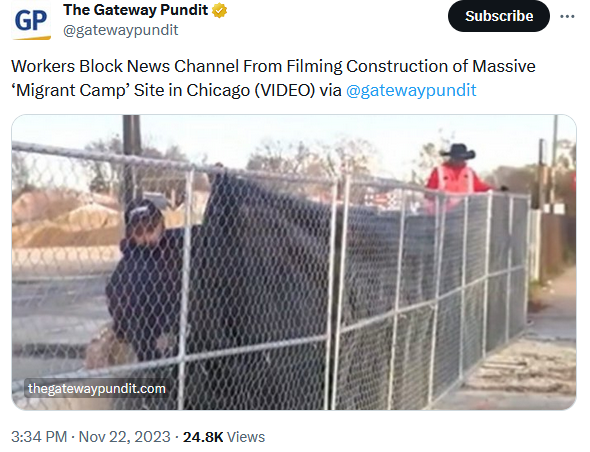Screen dimensions: 590x452
Task: Click the @gatewaypundit handle below the name
Action: (121, 30)
